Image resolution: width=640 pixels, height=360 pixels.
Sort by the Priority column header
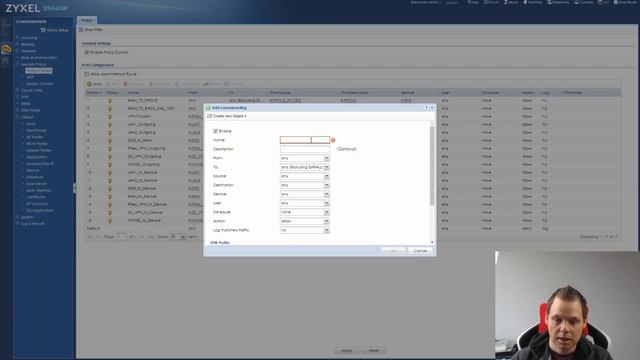(x=94, y=93)
